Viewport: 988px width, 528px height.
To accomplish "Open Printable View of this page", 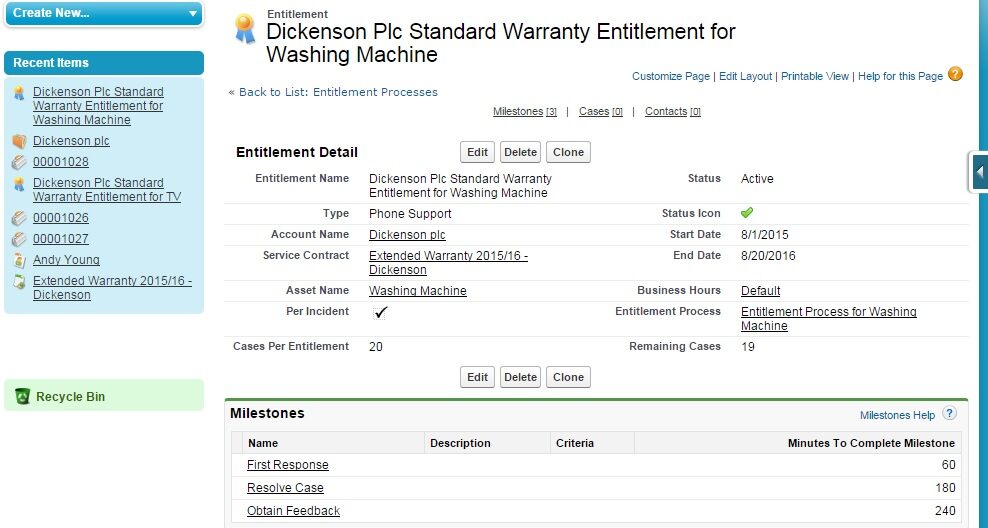I will (x=814, y=76).
